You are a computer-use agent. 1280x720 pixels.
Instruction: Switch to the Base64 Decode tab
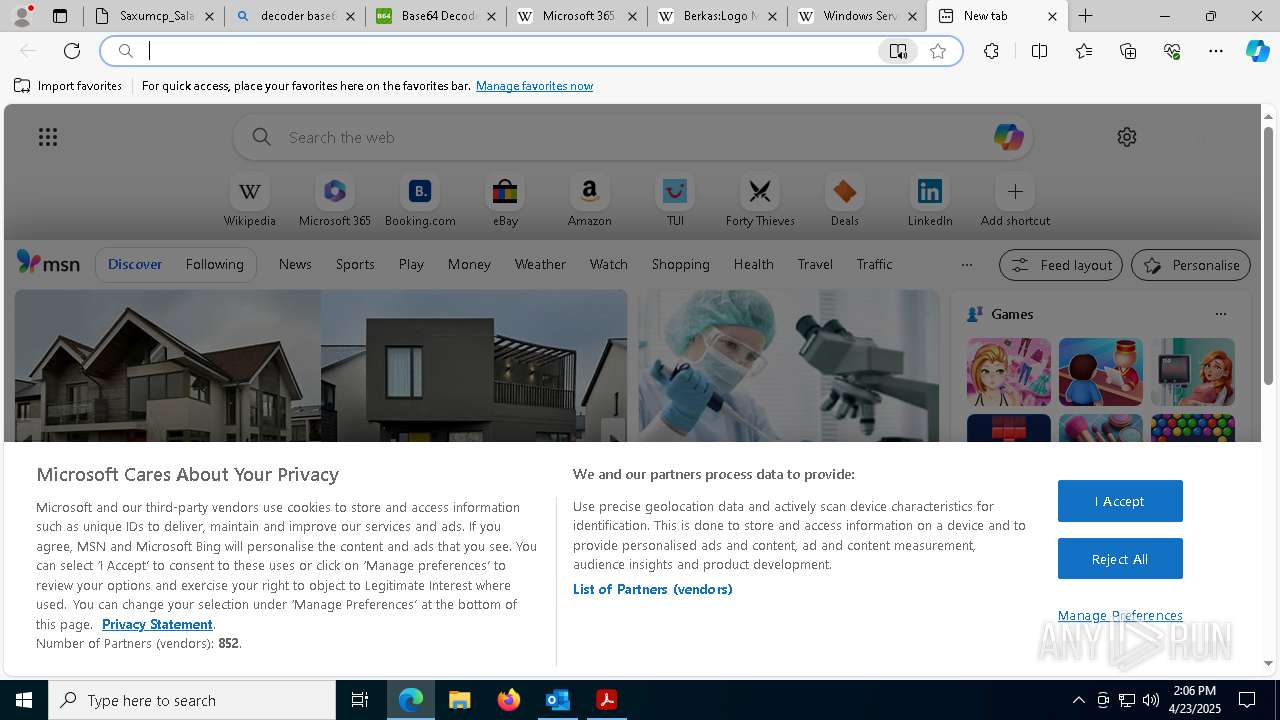tap(435, 16)
